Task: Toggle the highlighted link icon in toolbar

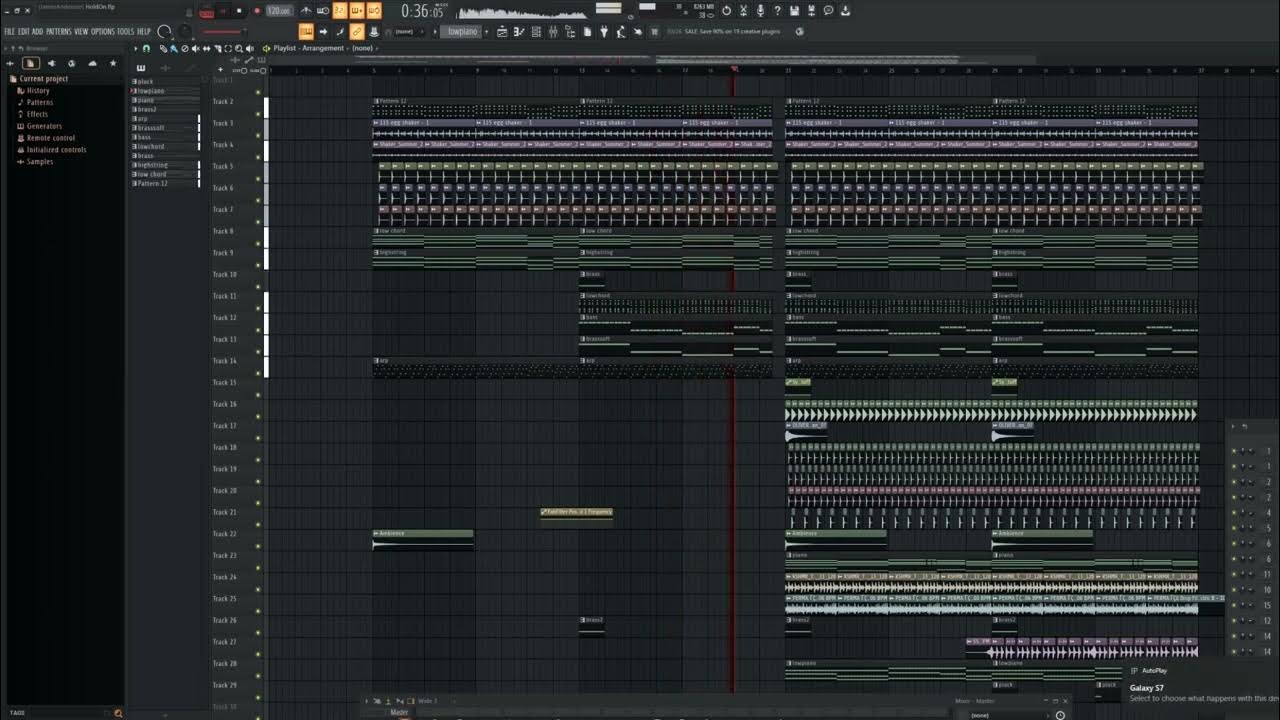Action: click(x=356, y=31)
